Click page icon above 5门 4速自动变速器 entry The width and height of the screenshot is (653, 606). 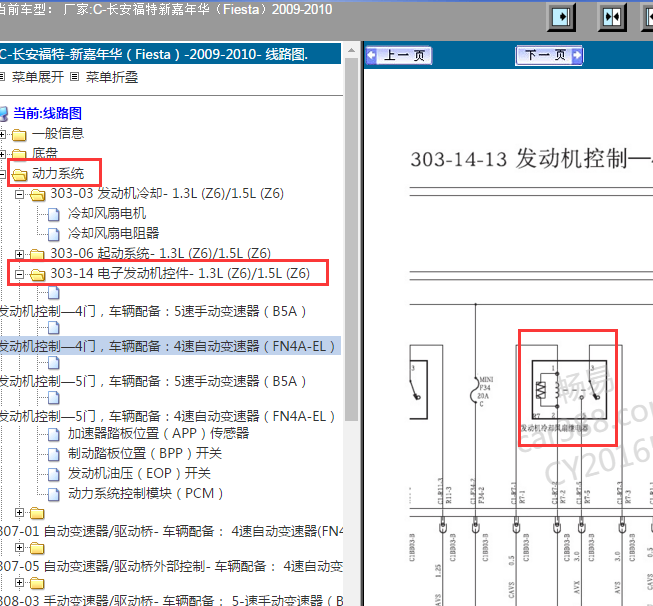click(53, 398)
